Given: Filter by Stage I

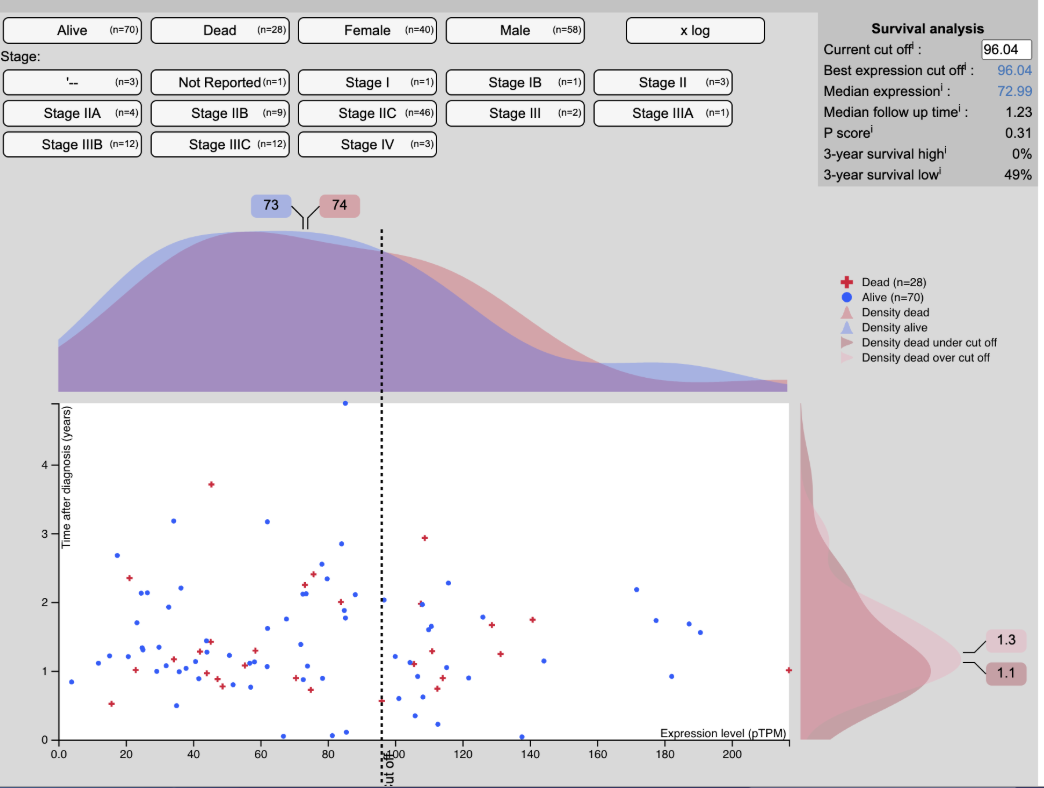Looking at the screenshot, I should tap(368, 83).
